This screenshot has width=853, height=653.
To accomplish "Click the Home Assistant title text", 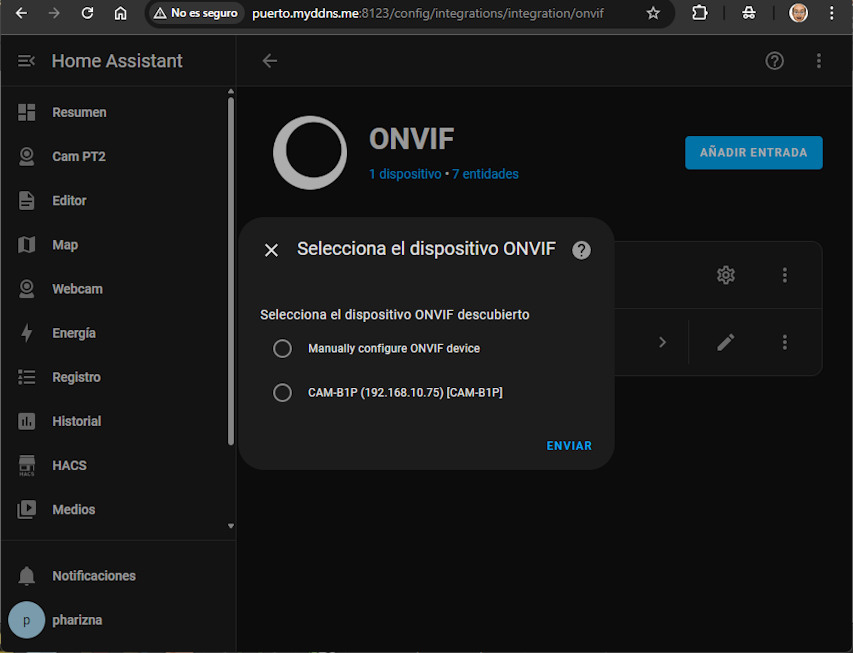I will pos(117,61).
